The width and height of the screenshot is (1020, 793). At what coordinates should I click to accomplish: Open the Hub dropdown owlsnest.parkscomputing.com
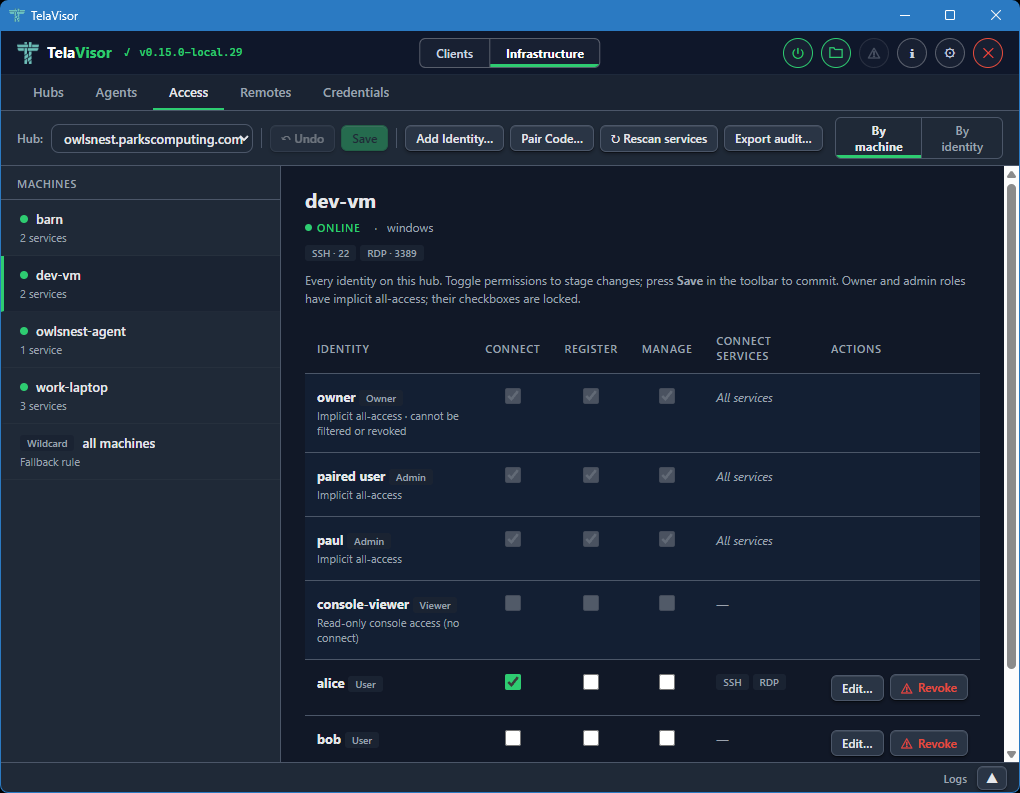pos(152,139)
